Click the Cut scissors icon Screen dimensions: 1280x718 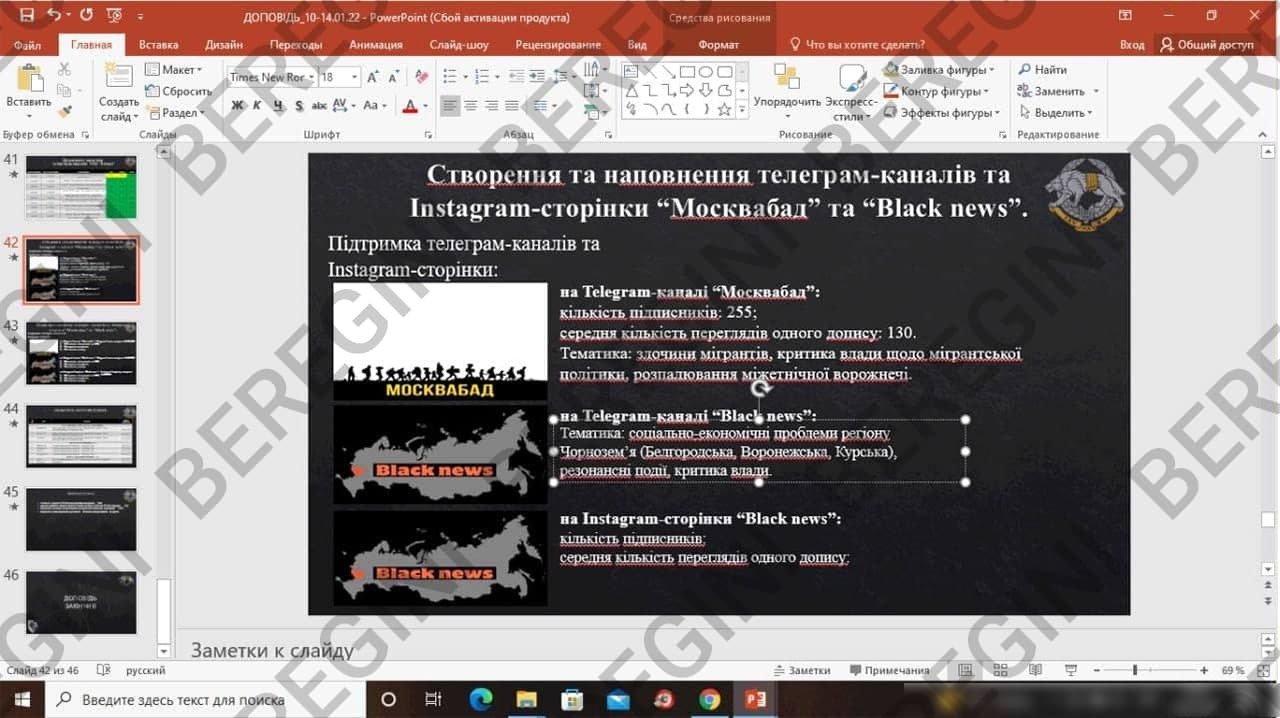point(64,69)
